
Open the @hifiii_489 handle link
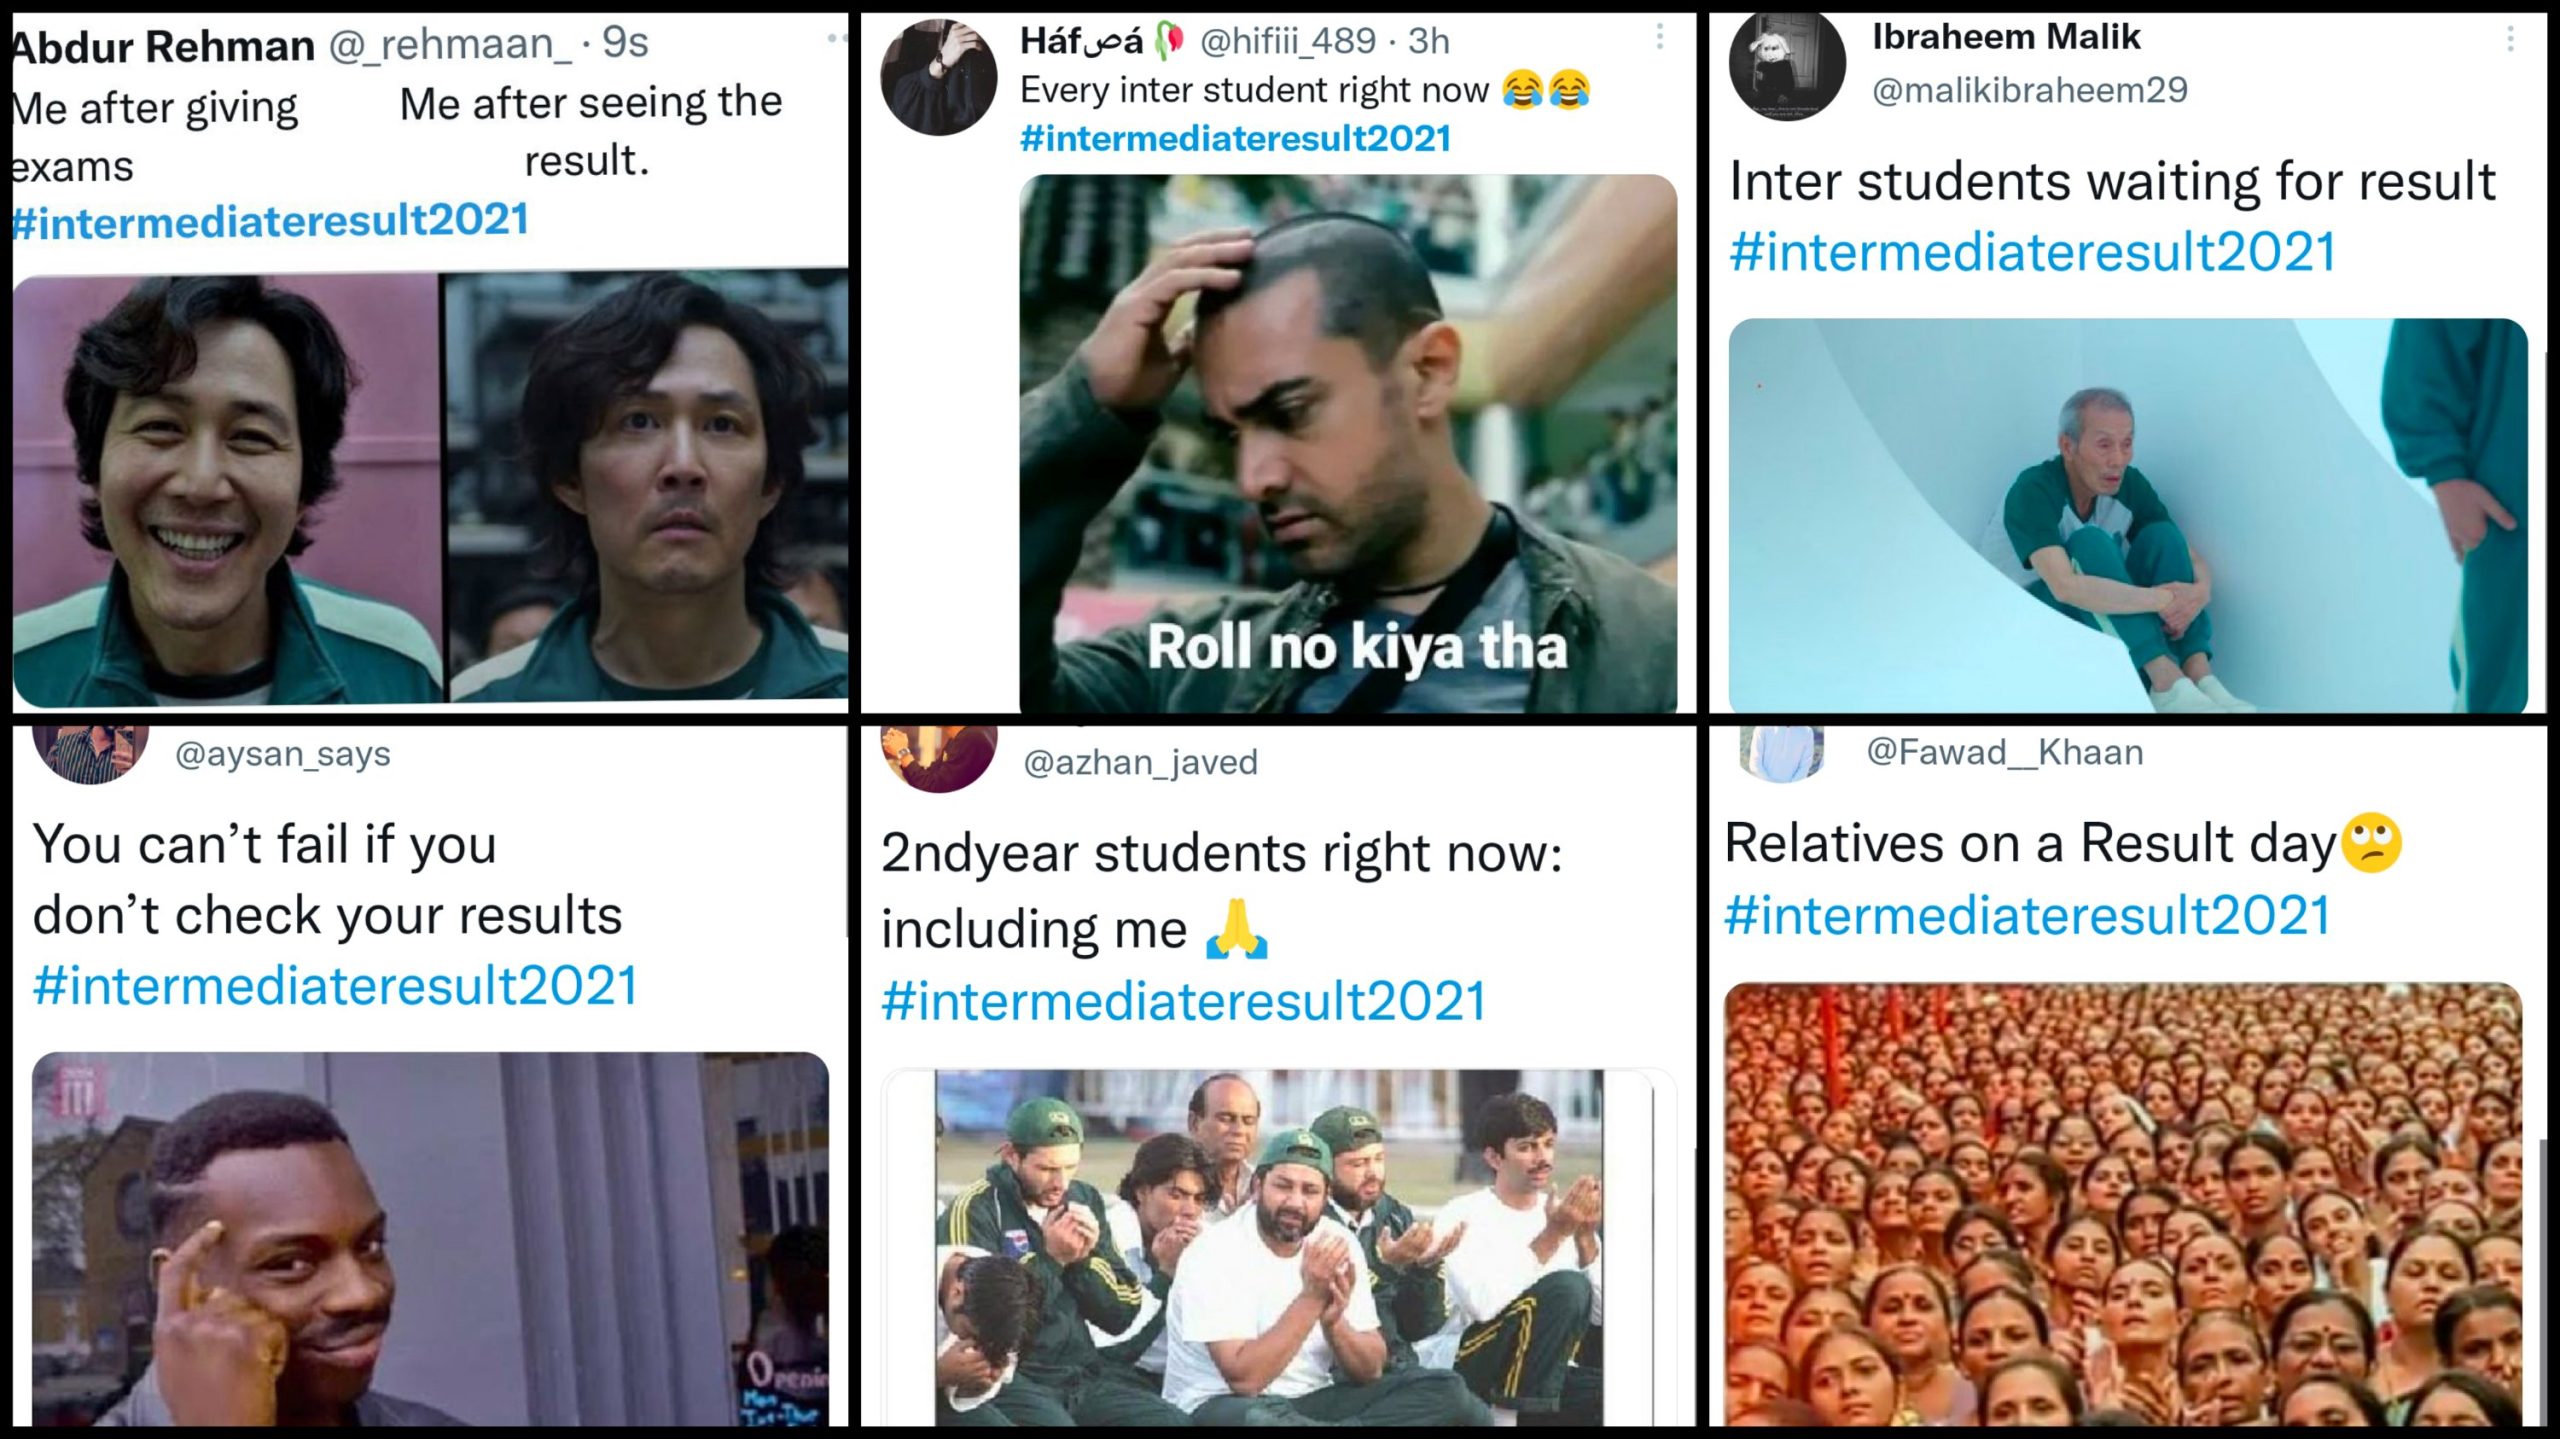1287,41
